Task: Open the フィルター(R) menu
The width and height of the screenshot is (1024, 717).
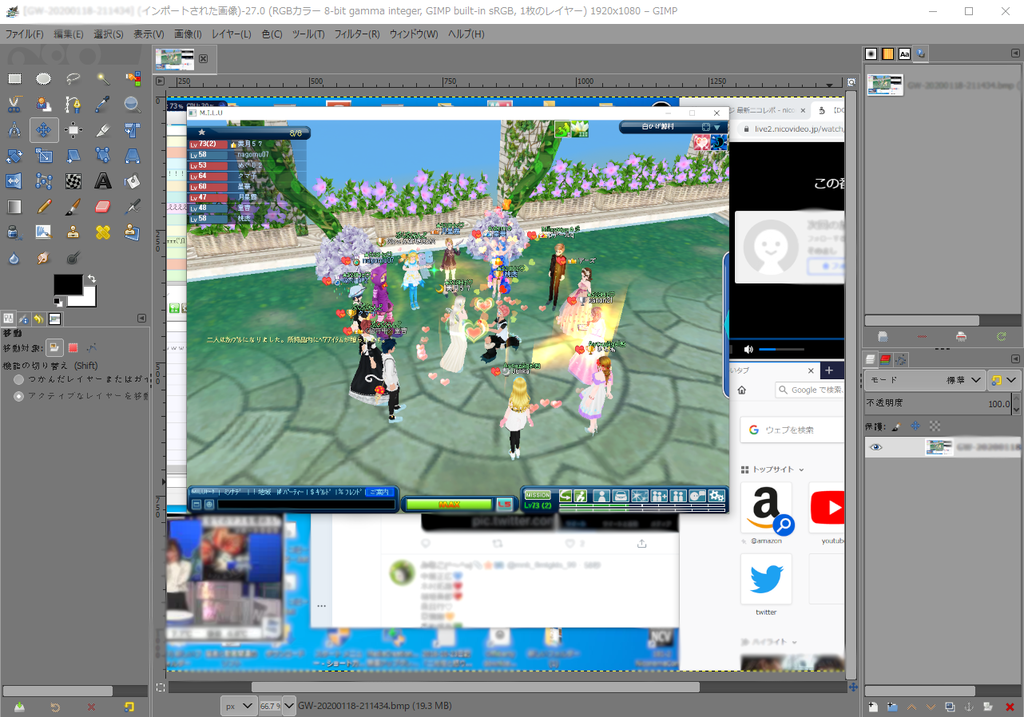Action: click(357, 34)
